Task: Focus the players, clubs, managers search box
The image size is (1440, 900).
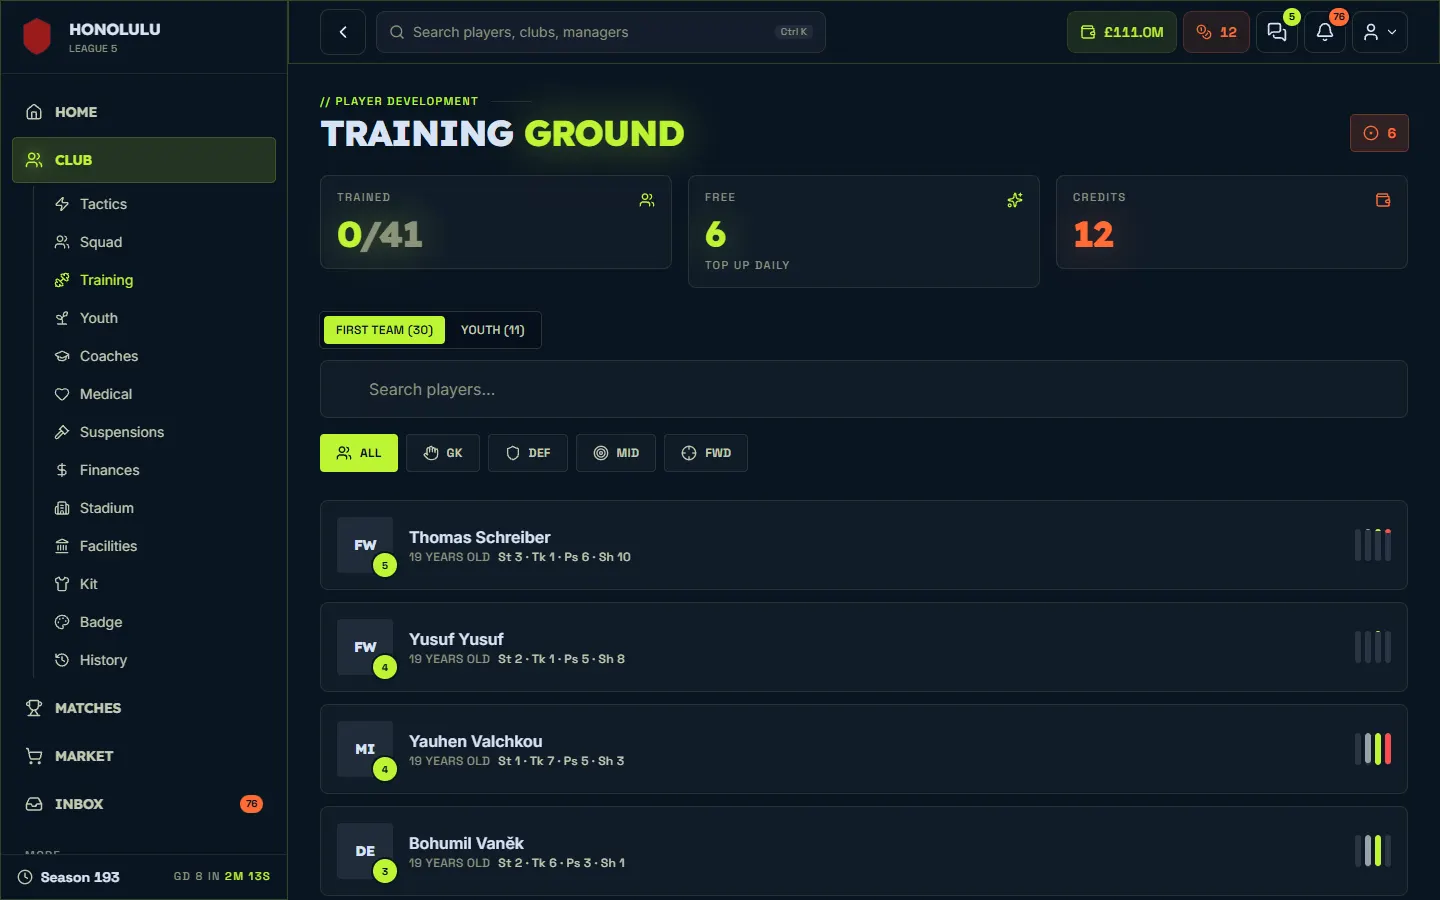Action: tap(601, 32)
